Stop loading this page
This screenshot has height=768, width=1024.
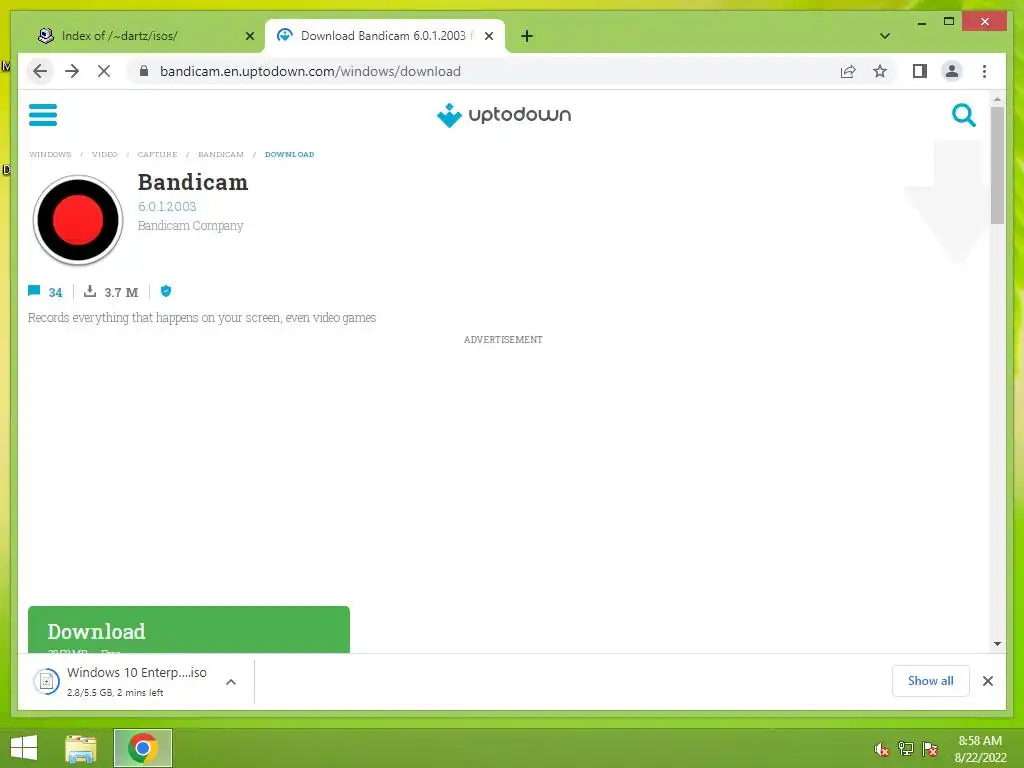(x=104, y=71)
